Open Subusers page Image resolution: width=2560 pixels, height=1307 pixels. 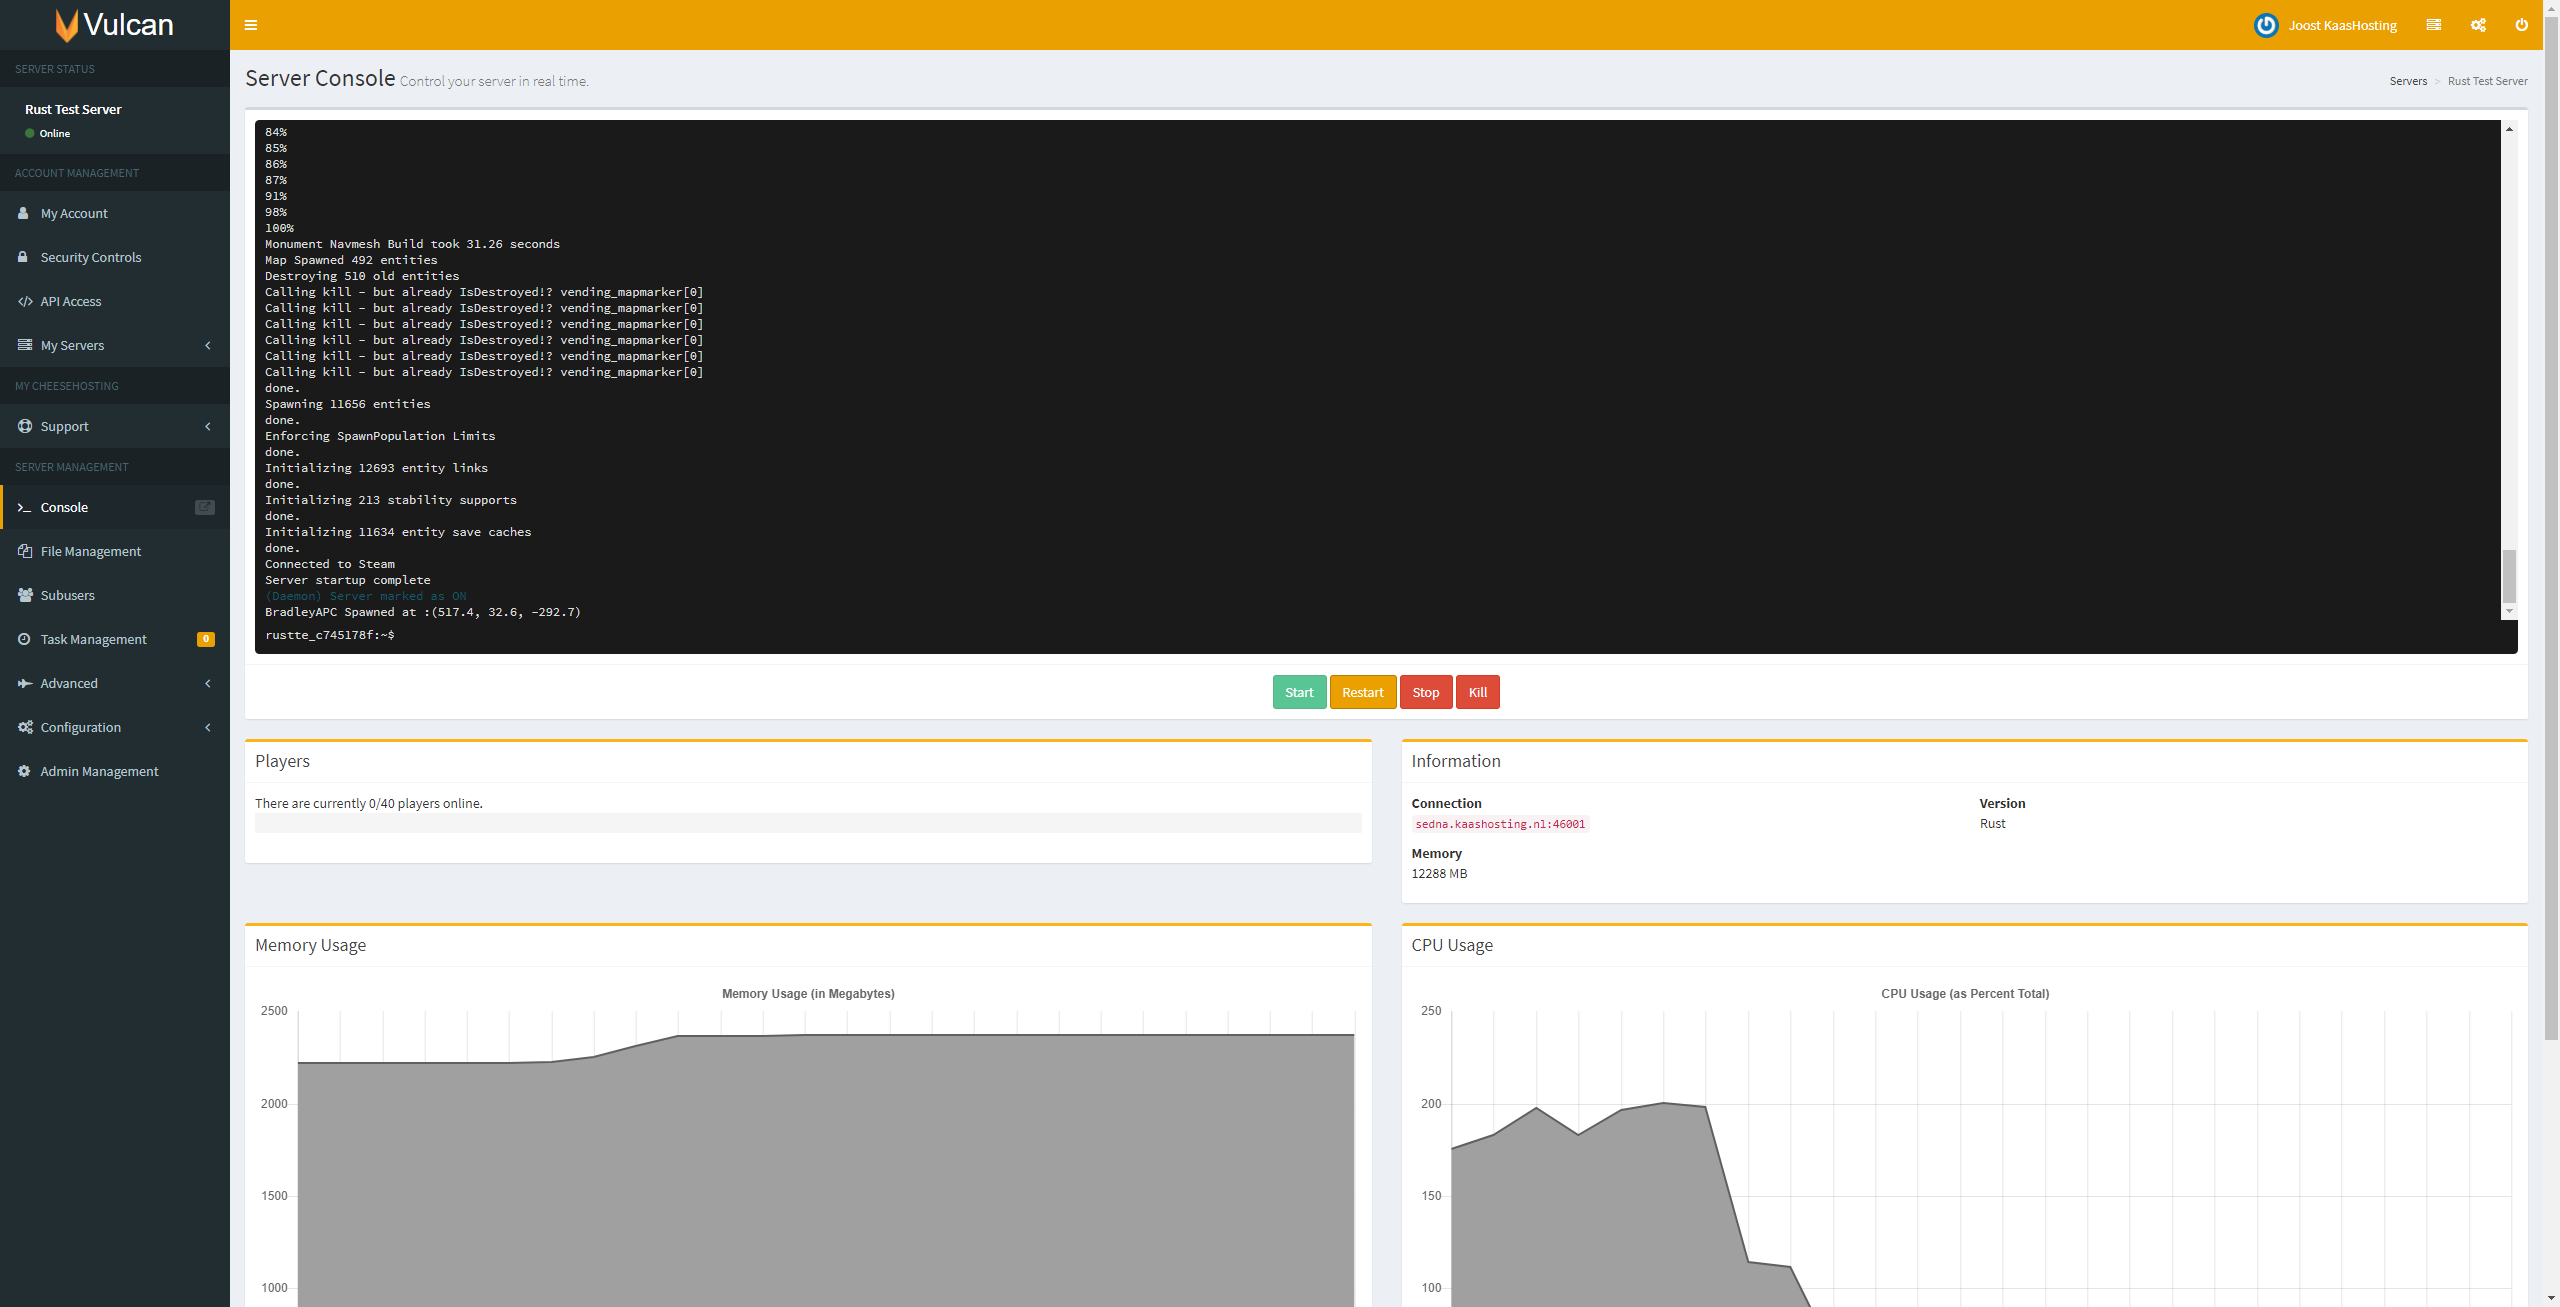point(67,595)
